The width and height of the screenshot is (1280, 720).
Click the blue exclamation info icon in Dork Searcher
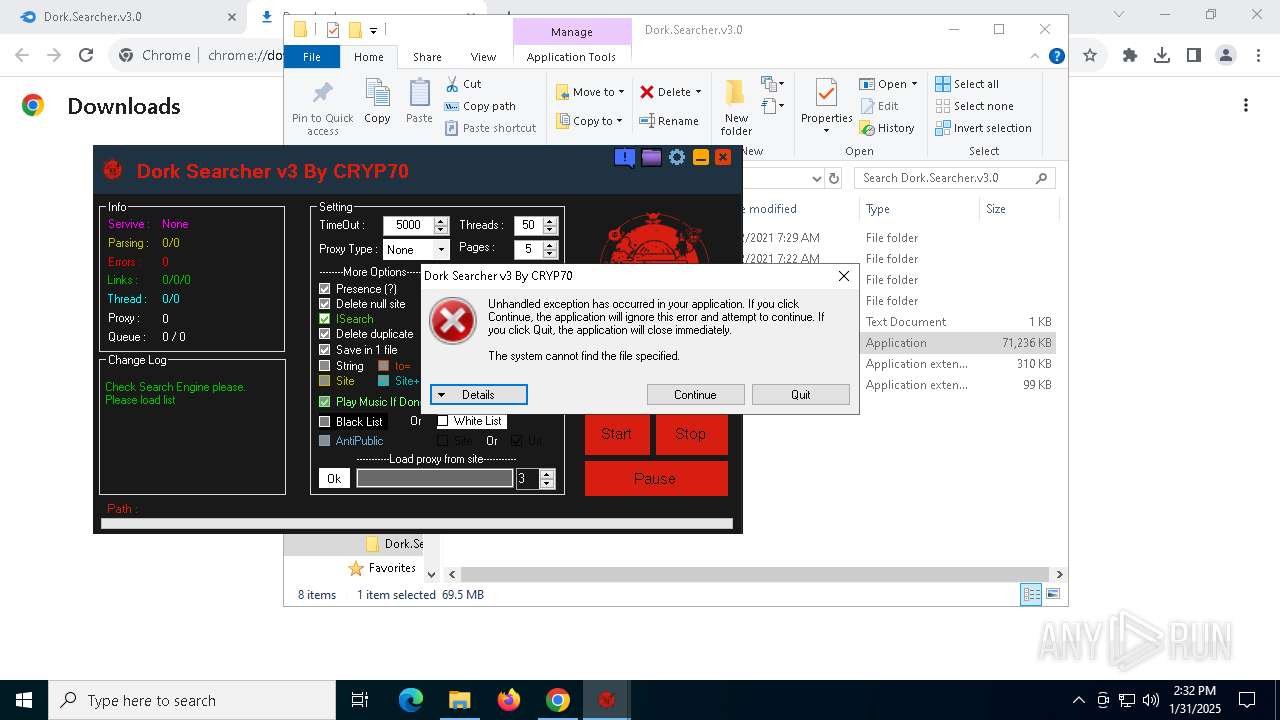point(625,158)
